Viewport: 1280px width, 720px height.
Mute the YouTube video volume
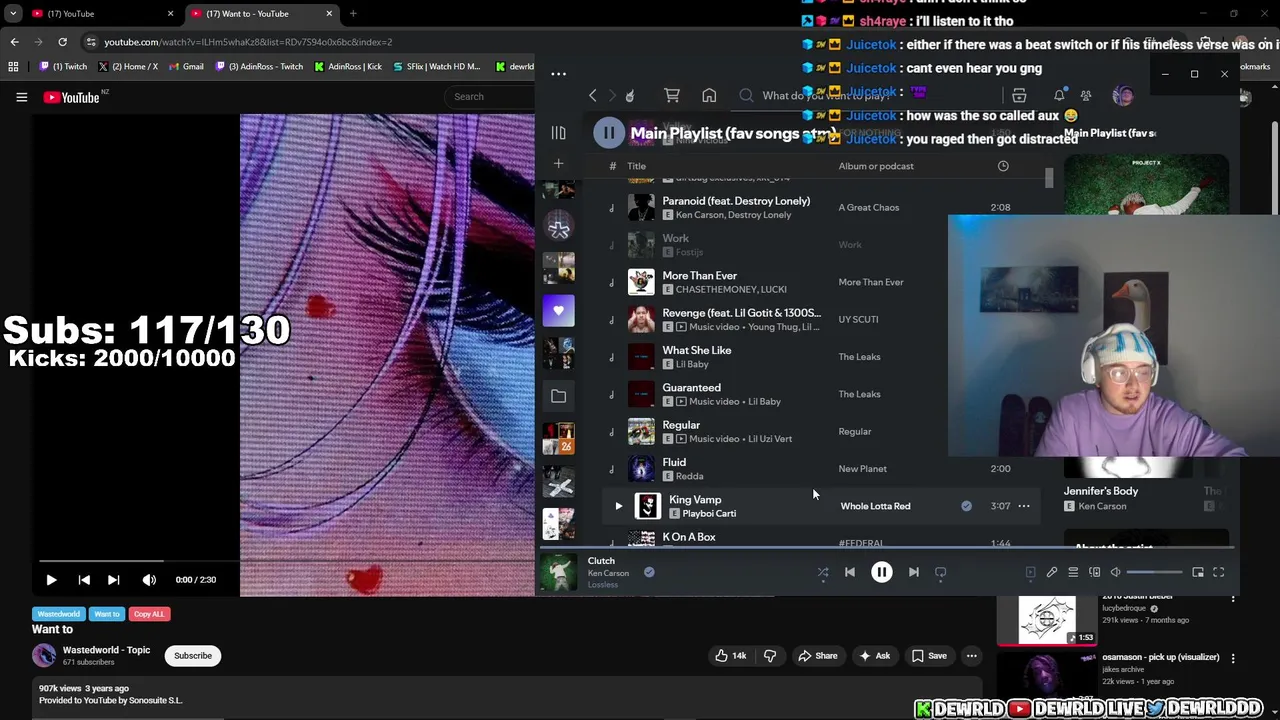(149, 580)
